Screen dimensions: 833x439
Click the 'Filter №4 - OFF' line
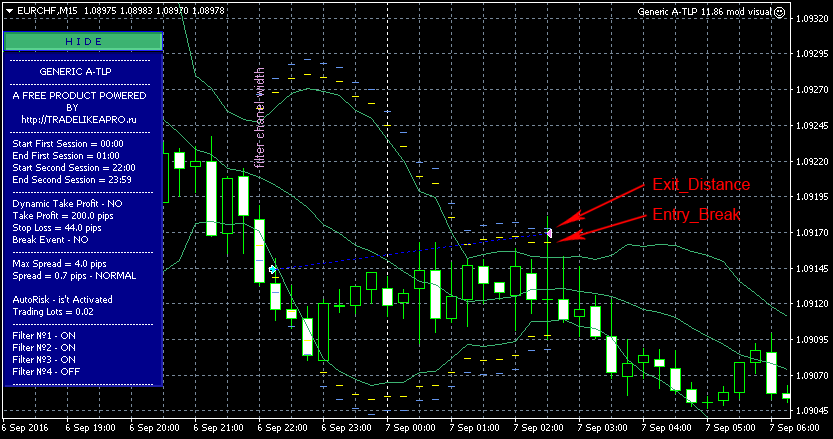pos(46,372)
